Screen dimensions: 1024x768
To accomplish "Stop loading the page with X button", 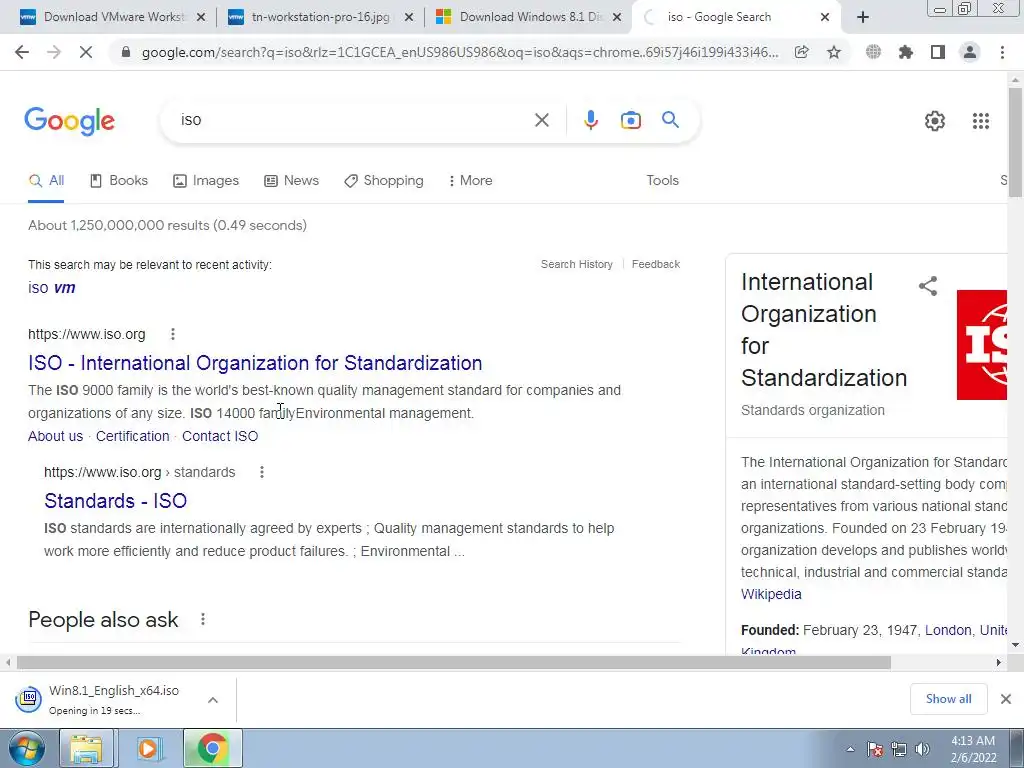I will click(x=86, y=52).
